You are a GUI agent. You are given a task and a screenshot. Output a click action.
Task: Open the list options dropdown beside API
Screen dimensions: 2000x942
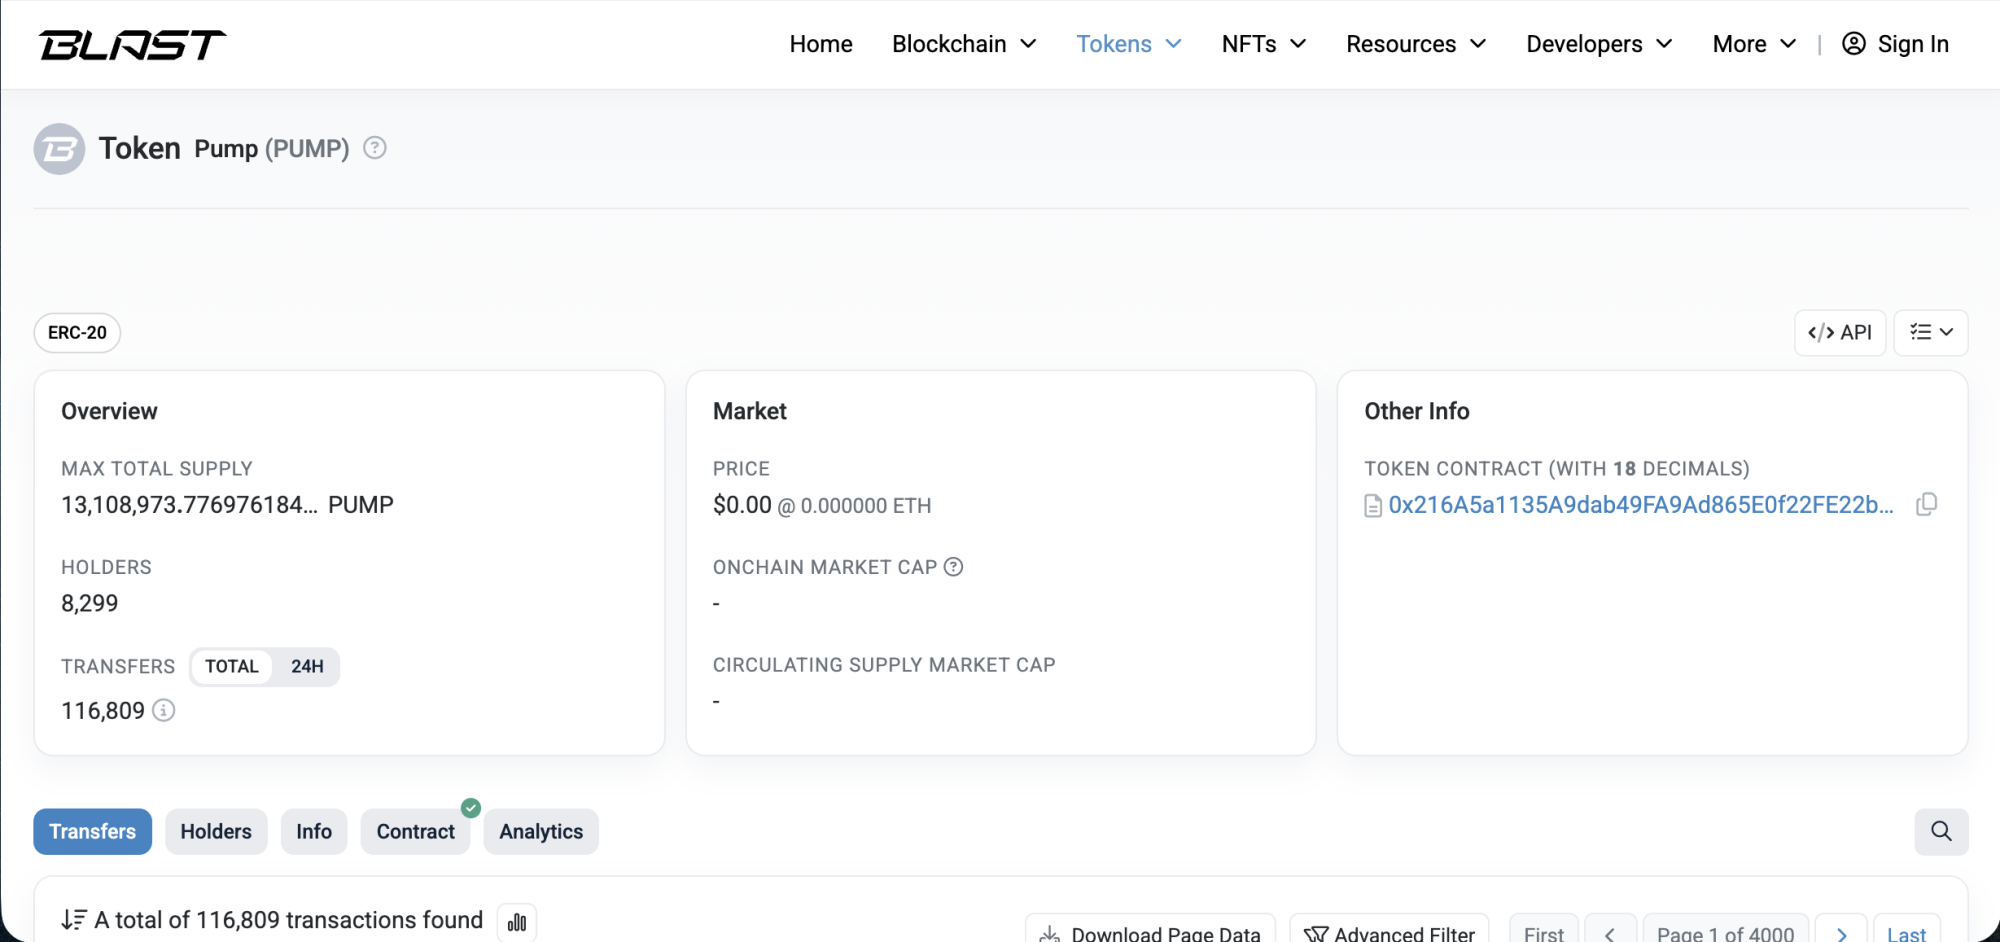point(1930,333)
